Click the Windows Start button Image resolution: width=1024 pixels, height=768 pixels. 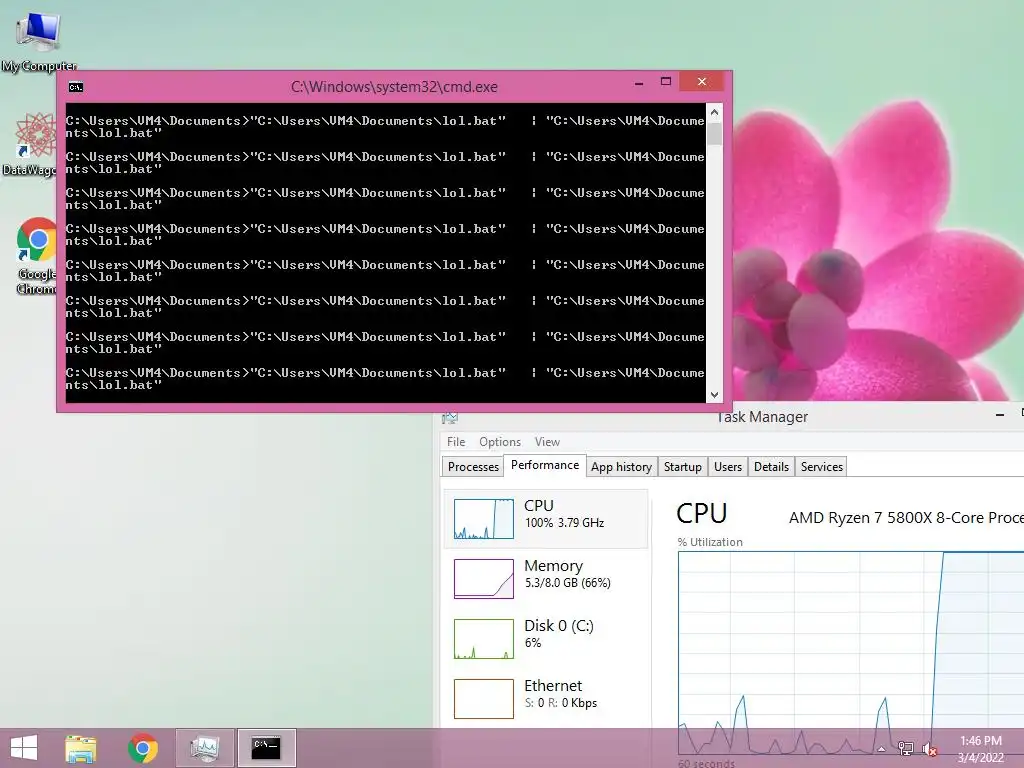[24, 748]
